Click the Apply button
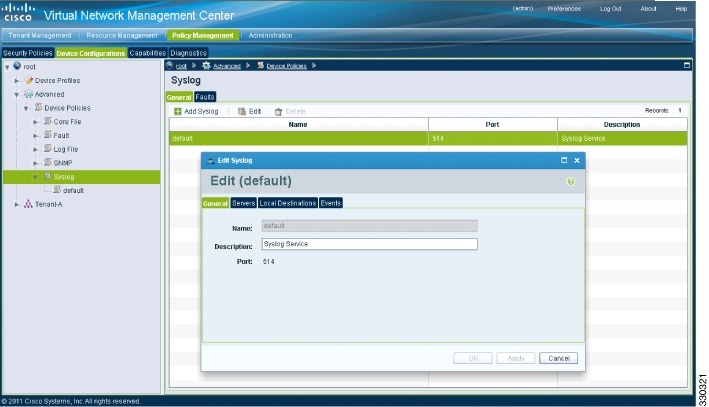 coord(516,358)
